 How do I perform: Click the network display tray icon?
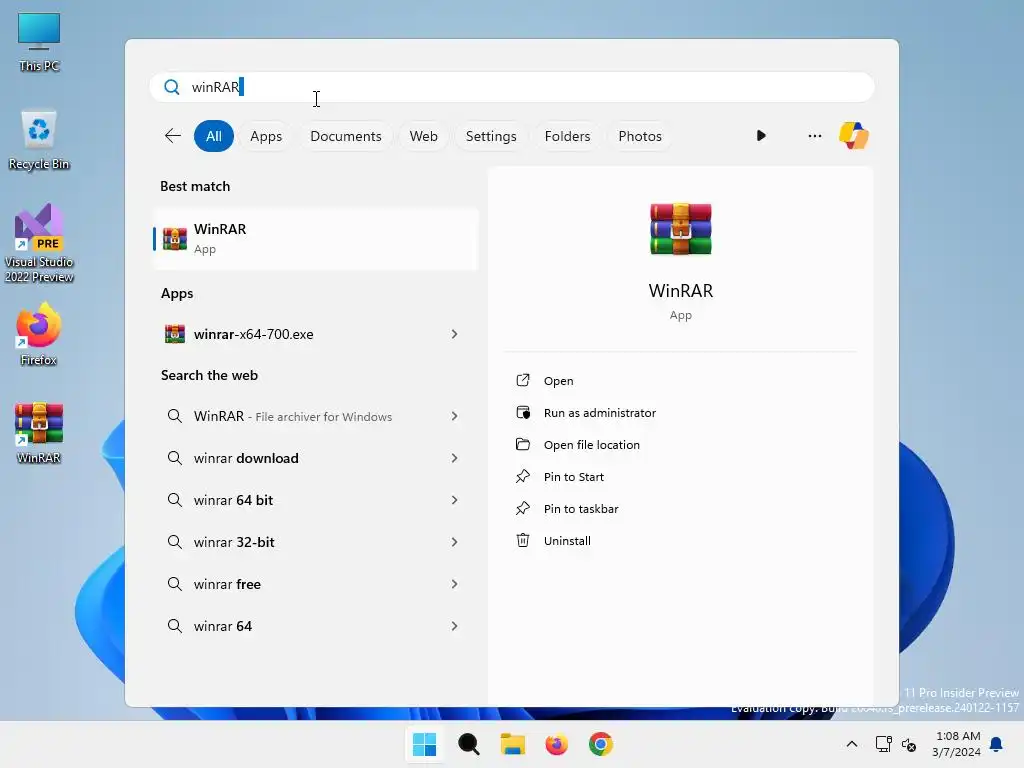883,744
